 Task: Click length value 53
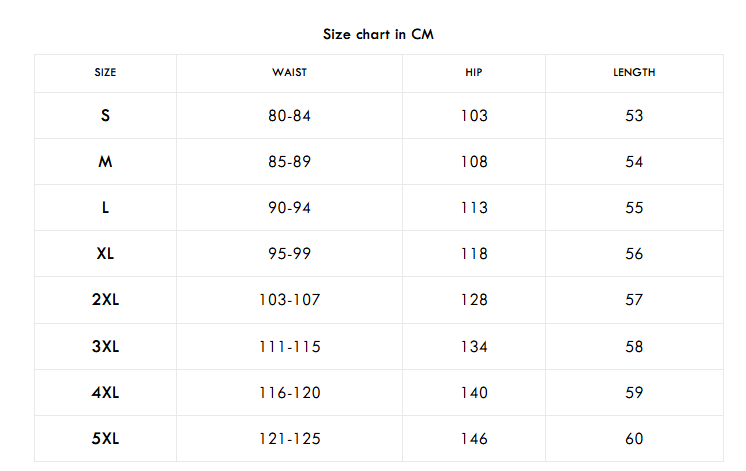click(634, 116)
